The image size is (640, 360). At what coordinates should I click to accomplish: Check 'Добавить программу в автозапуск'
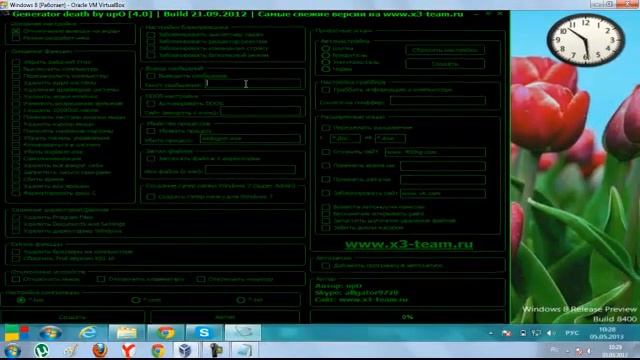tap(325, 266)
